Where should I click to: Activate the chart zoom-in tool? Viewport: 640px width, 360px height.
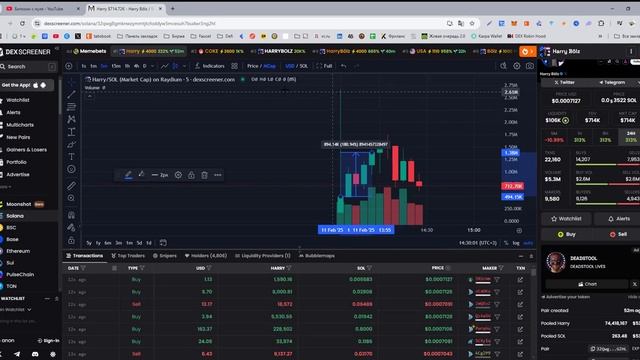tap(71, 198)
